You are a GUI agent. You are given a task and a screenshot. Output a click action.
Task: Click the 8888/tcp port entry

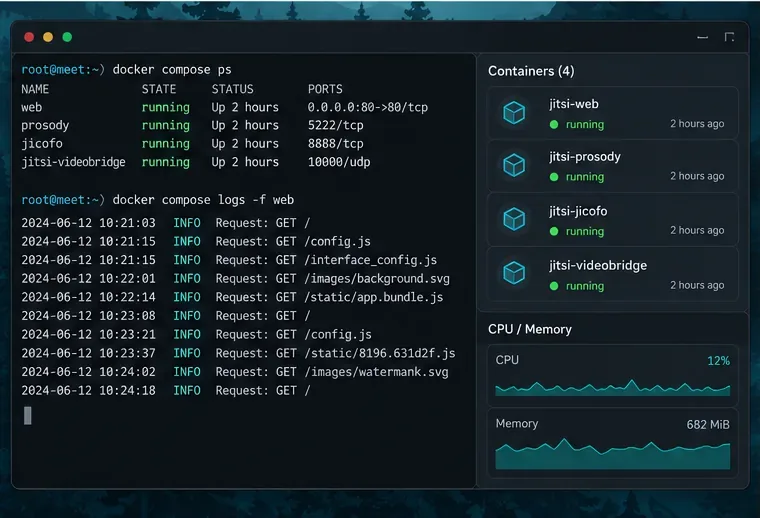pos(336,144)
